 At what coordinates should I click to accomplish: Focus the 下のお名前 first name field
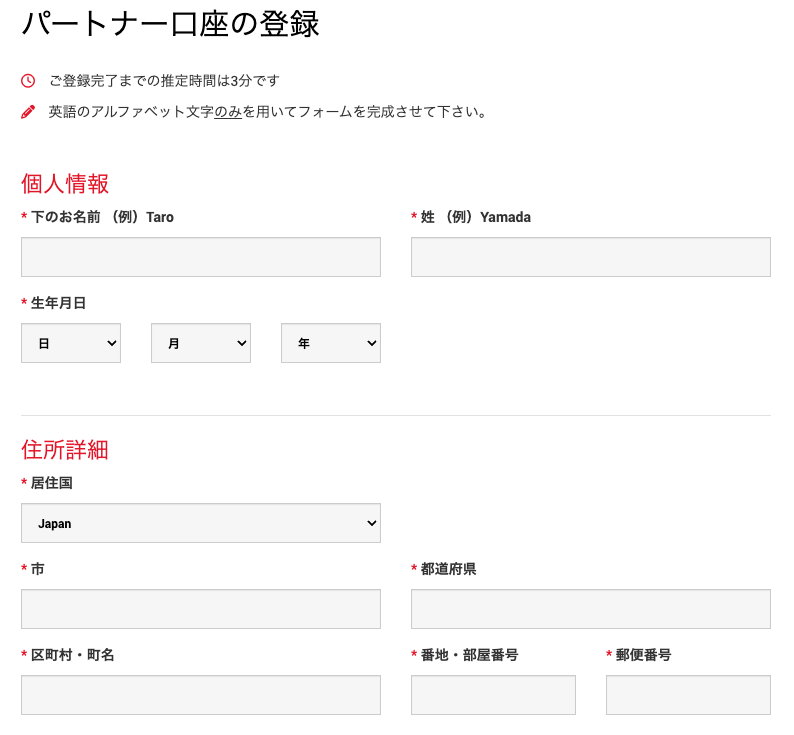[x=200, y=257]
